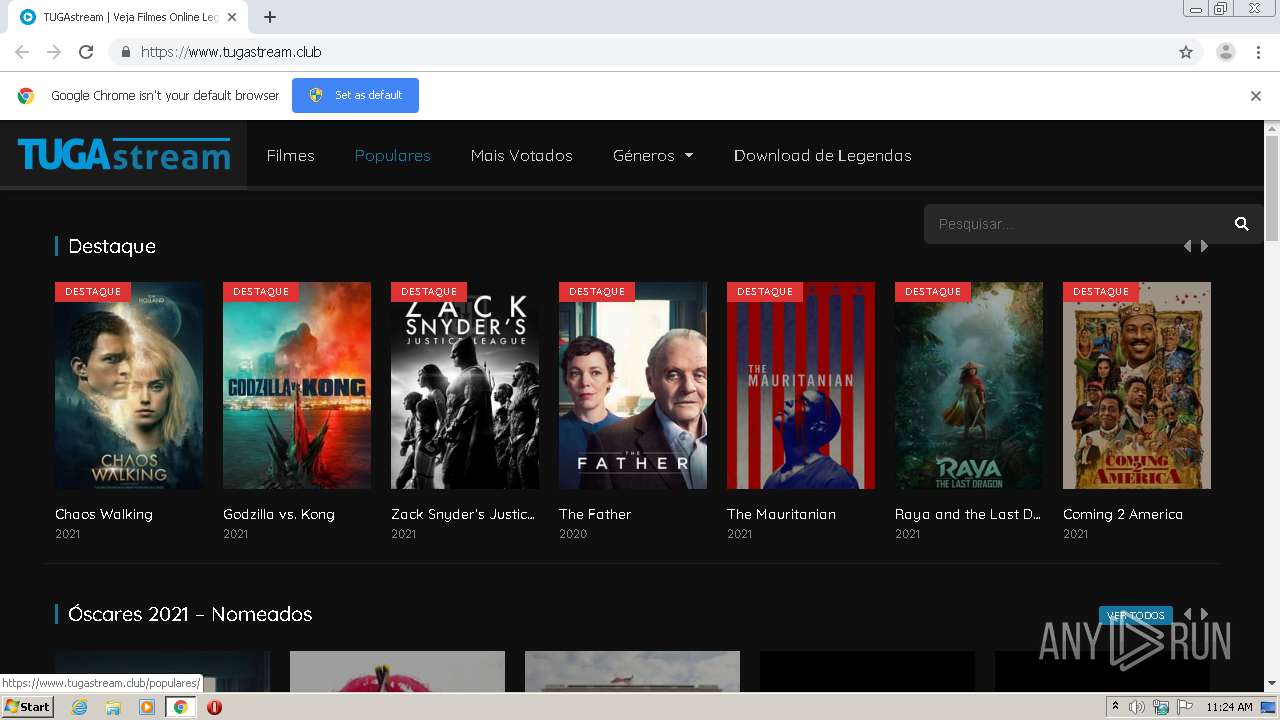Click Óscares carousel next arrow
The image size is (1280, 720).
pos(1204,614)
